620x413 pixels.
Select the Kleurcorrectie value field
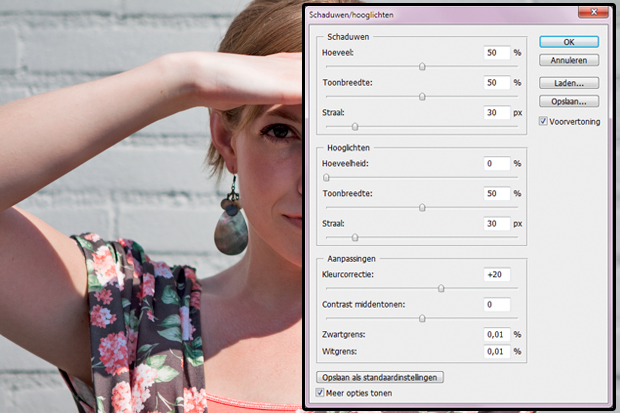tap(496, 273)
